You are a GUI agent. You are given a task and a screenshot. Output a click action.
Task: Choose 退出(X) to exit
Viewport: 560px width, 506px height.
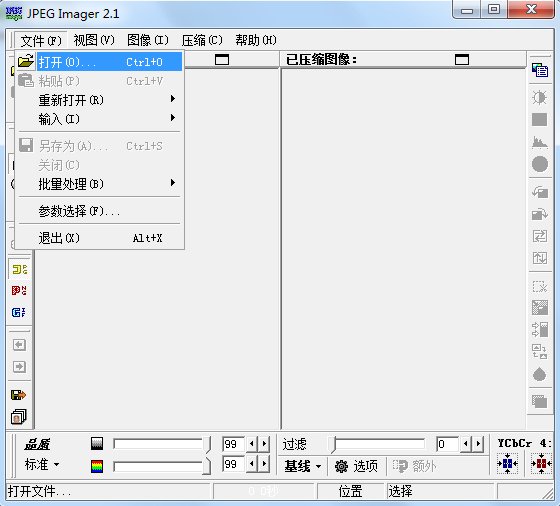pos(100,238)
